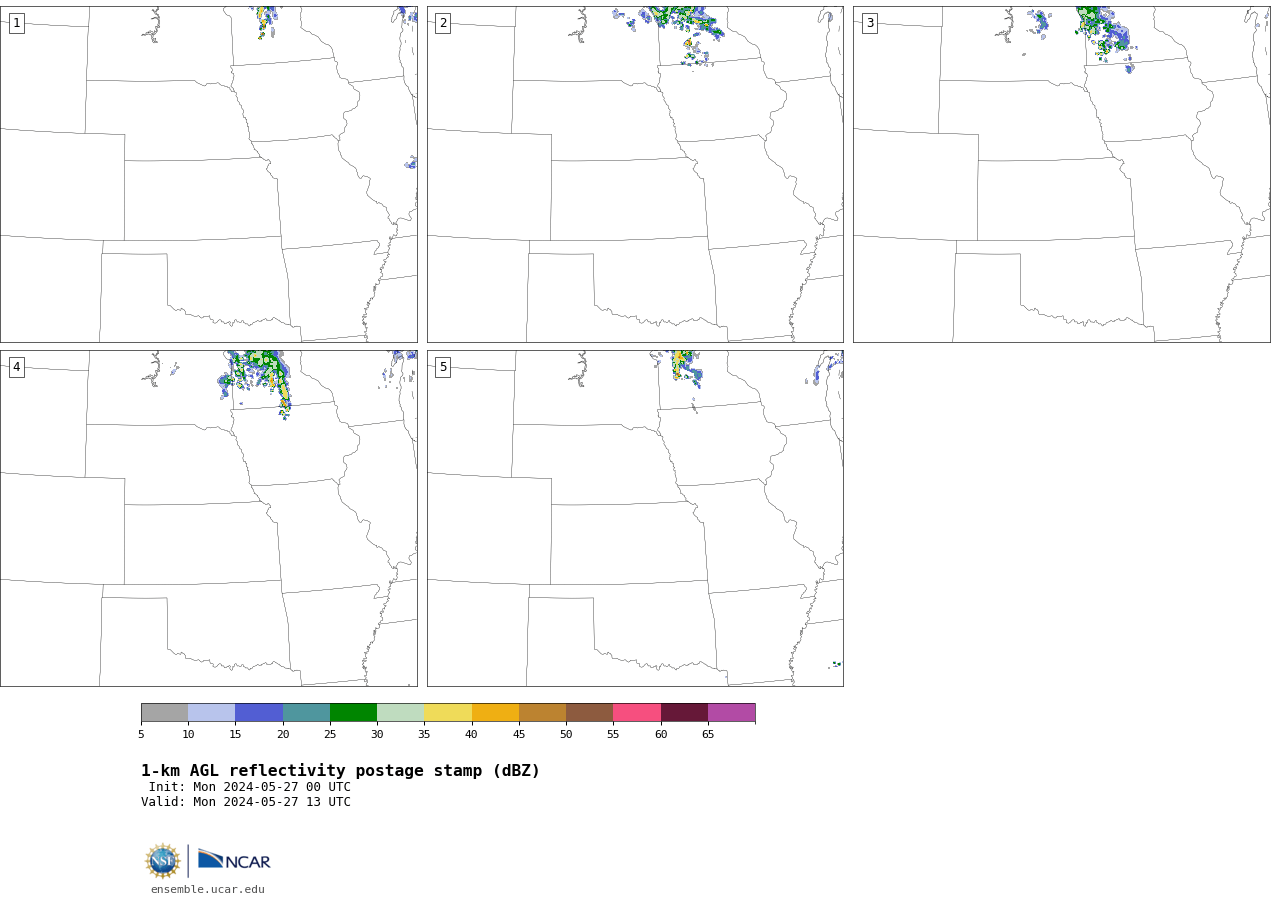Viewport: 1280px width, 901px height.
Task: Click the colorbar tick label "10"
Action: coord(188,735)
